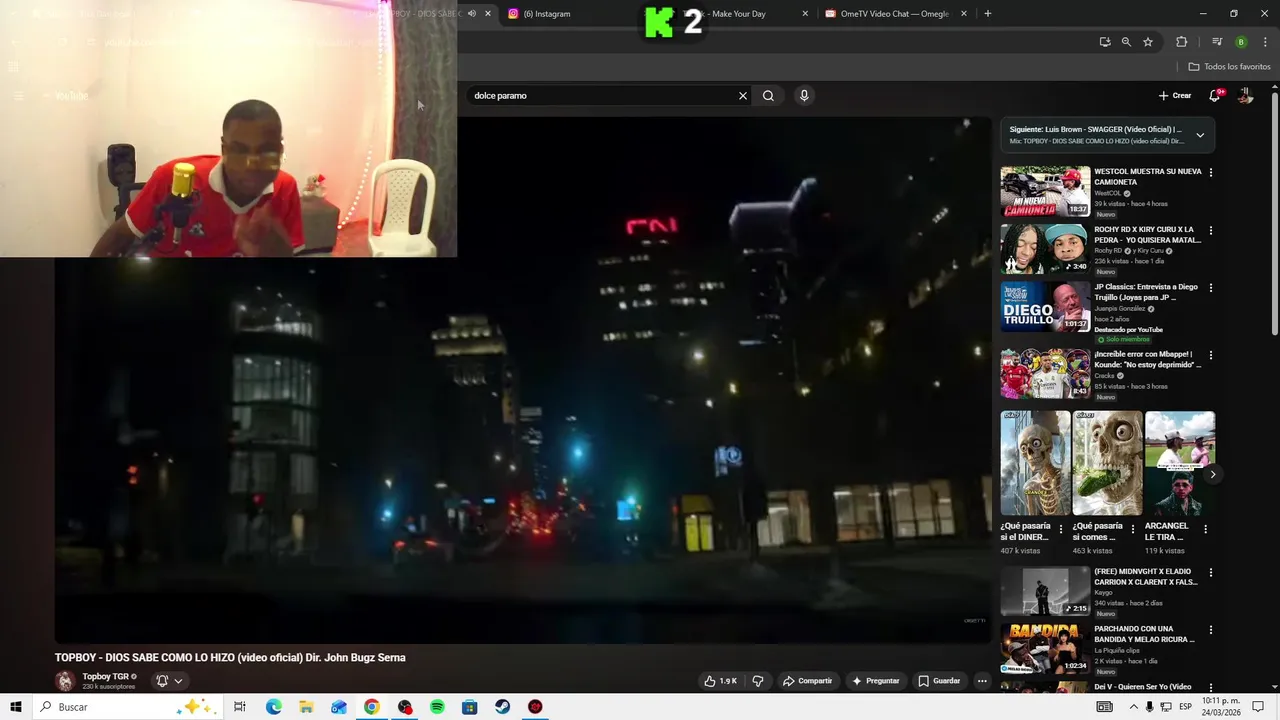Open the Chrome profile 'B' avatar
1280x720 pixels.
tap(1241, 42)
